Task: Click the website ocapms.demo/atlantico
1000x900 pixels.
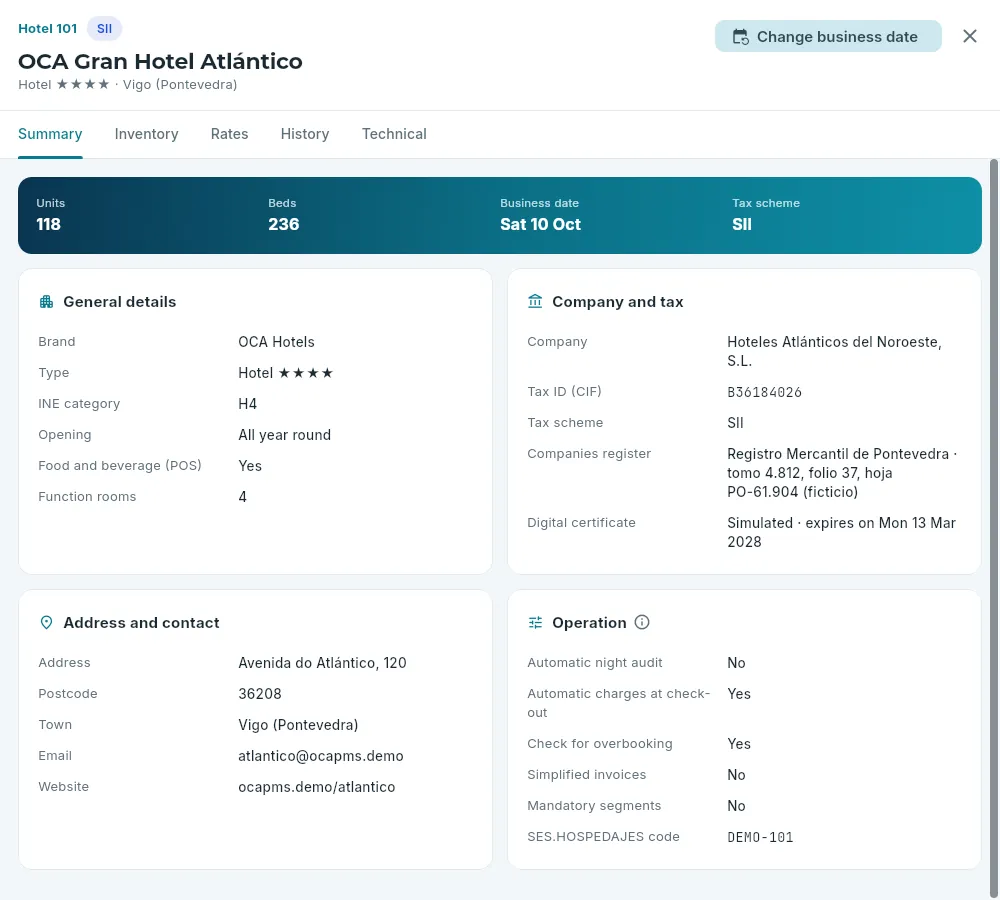Action: [x=317, y=787]
